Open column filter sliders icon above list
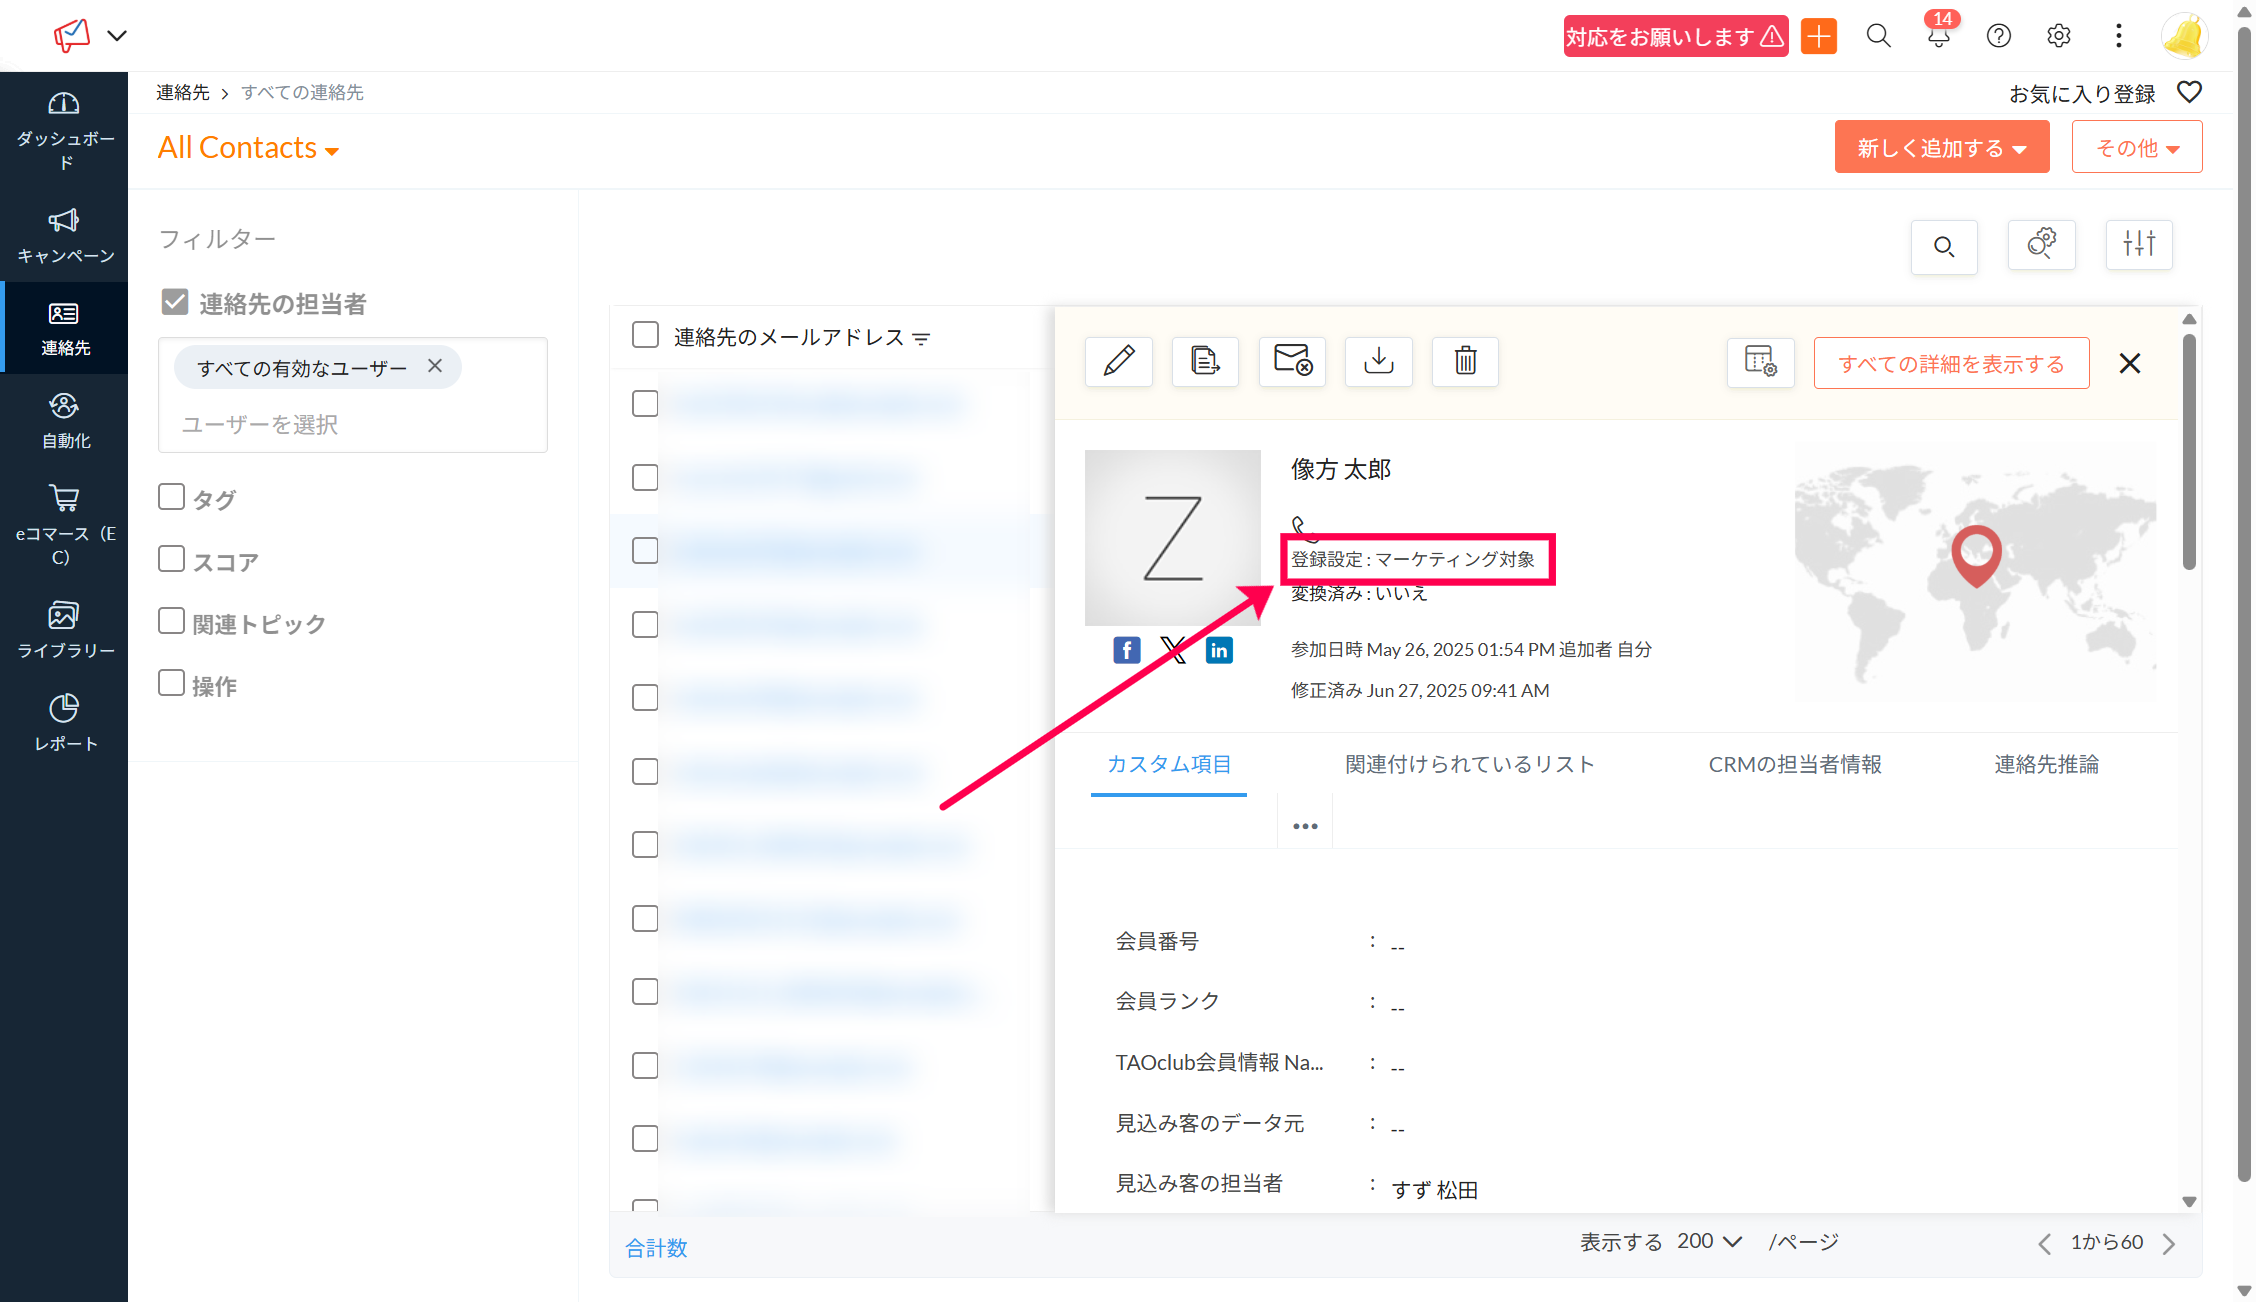Viewport: 2256px width, 1302px height. [x=2138, y=245]
